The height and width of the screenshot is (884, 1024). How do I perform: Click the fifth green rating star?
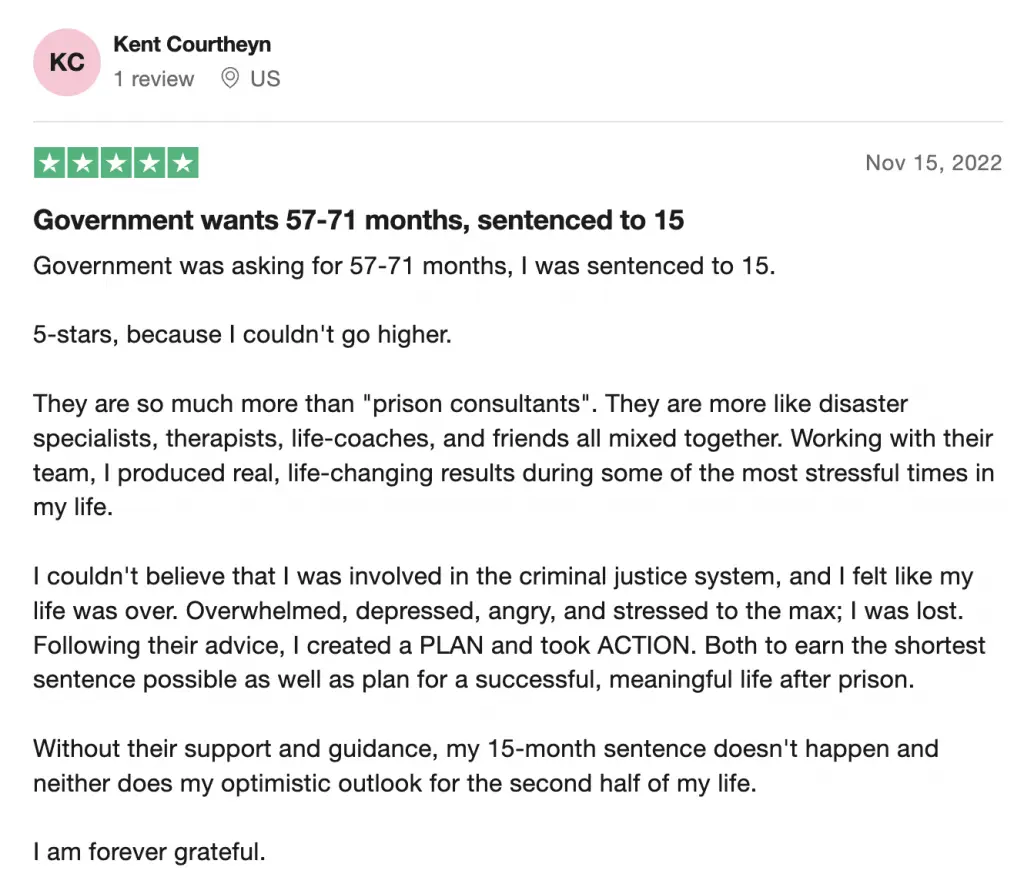tap(182, 163)
